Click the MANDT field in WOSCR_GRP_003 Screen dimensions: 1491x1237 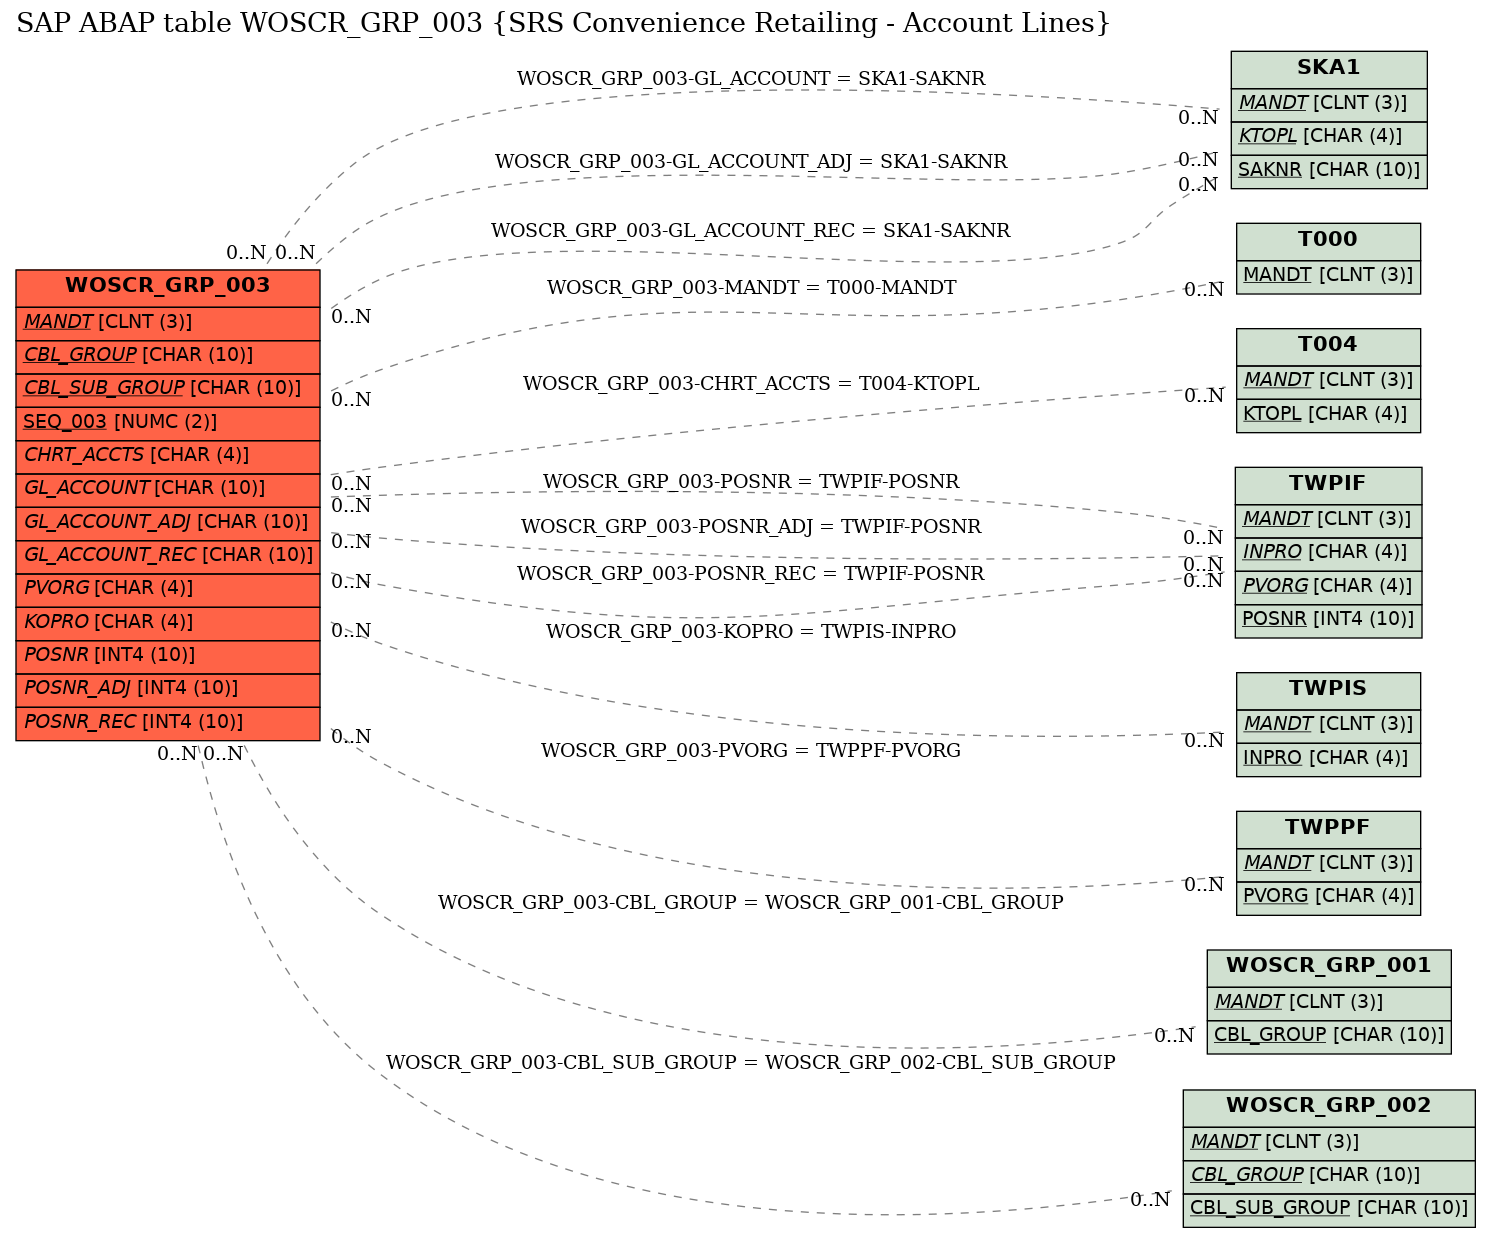pyautogui.click(x=168, y=322)
